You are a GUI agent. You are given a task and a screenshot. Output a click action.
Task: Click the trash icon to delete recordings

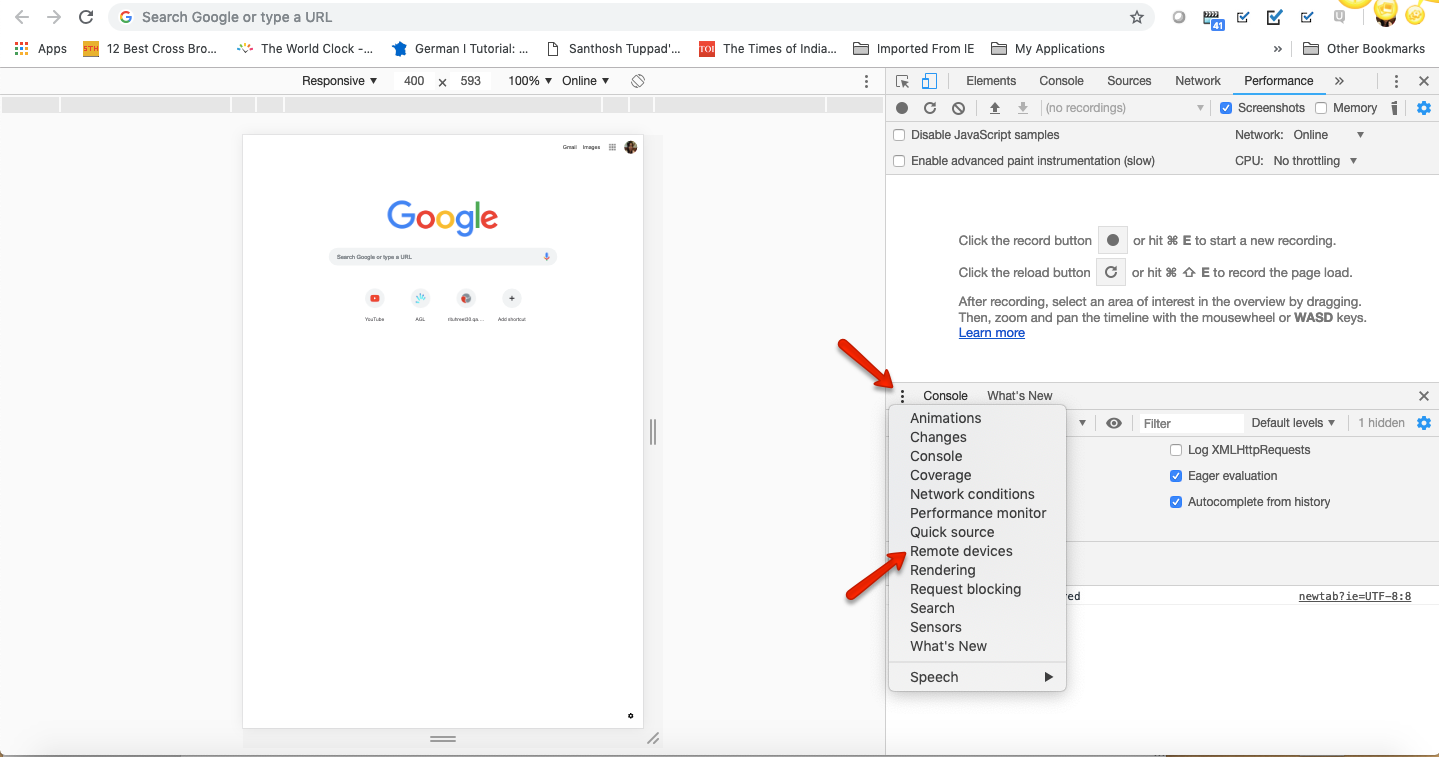coord(1395,107)
